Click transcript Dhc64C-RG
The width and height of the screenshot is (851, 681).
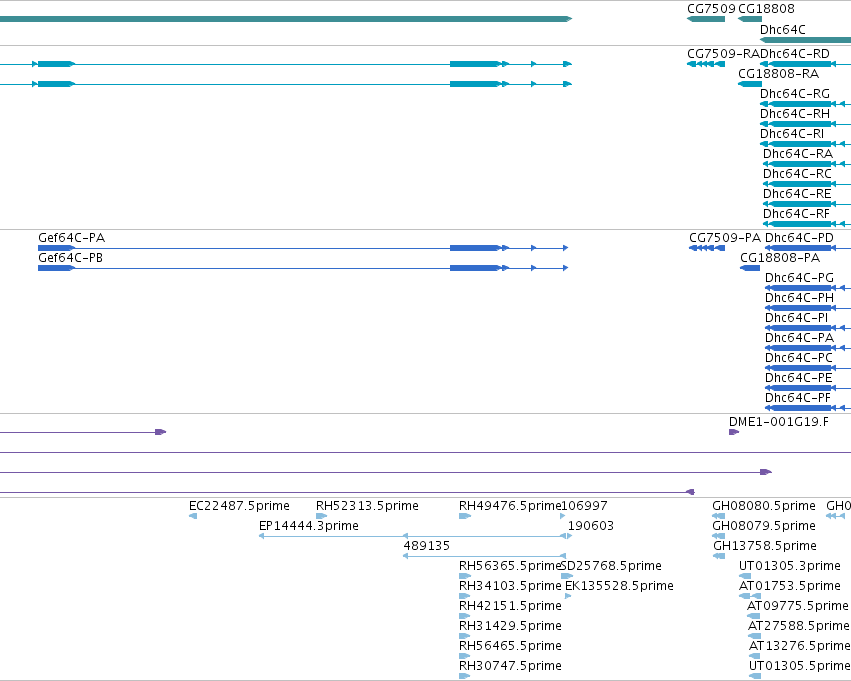[x=795, y=94]
